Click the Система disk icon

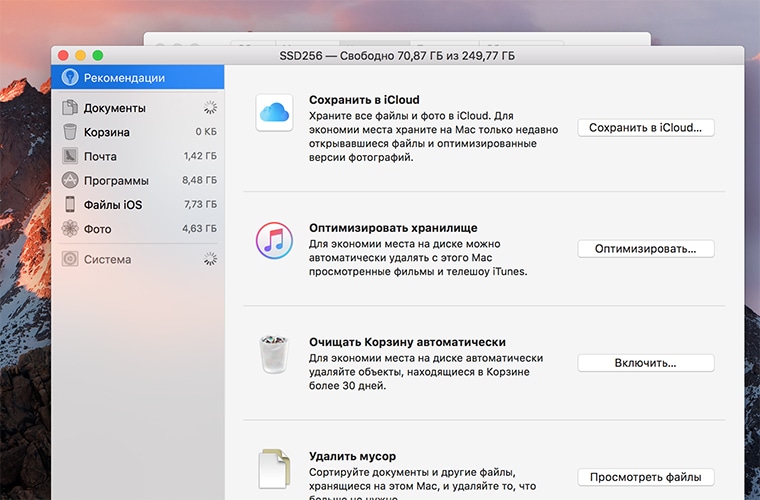coord(70,259)
